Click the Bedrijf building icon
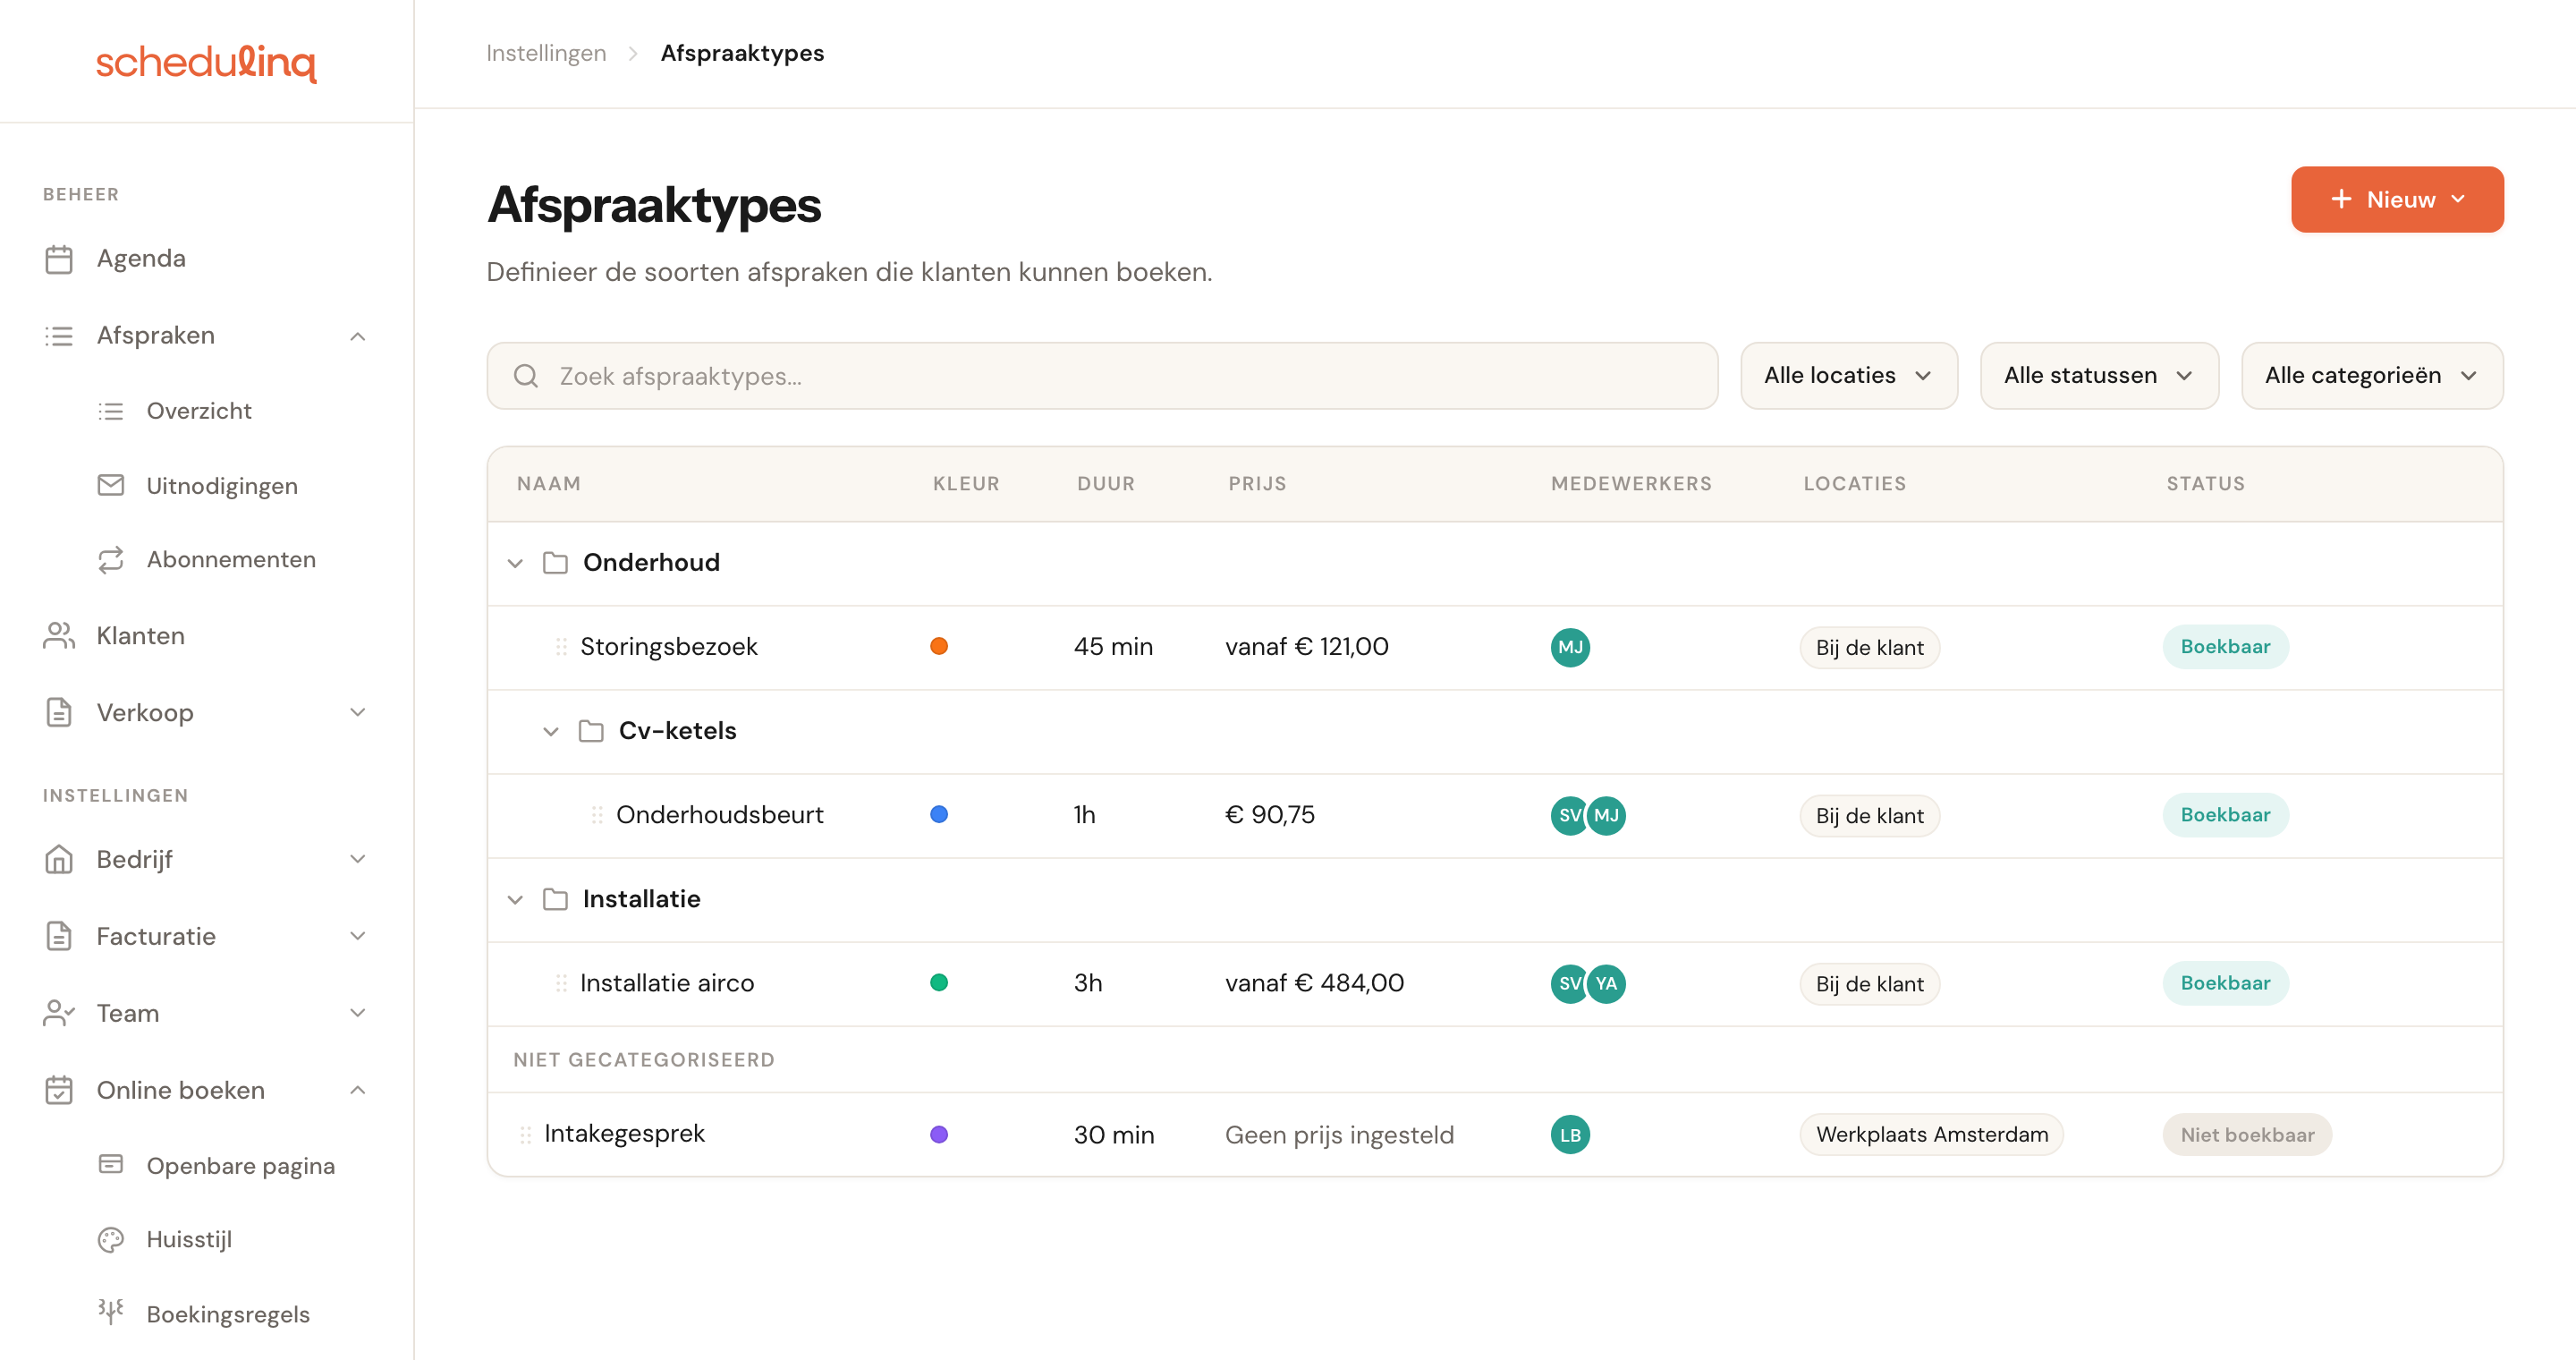 (x=59, y=859)
